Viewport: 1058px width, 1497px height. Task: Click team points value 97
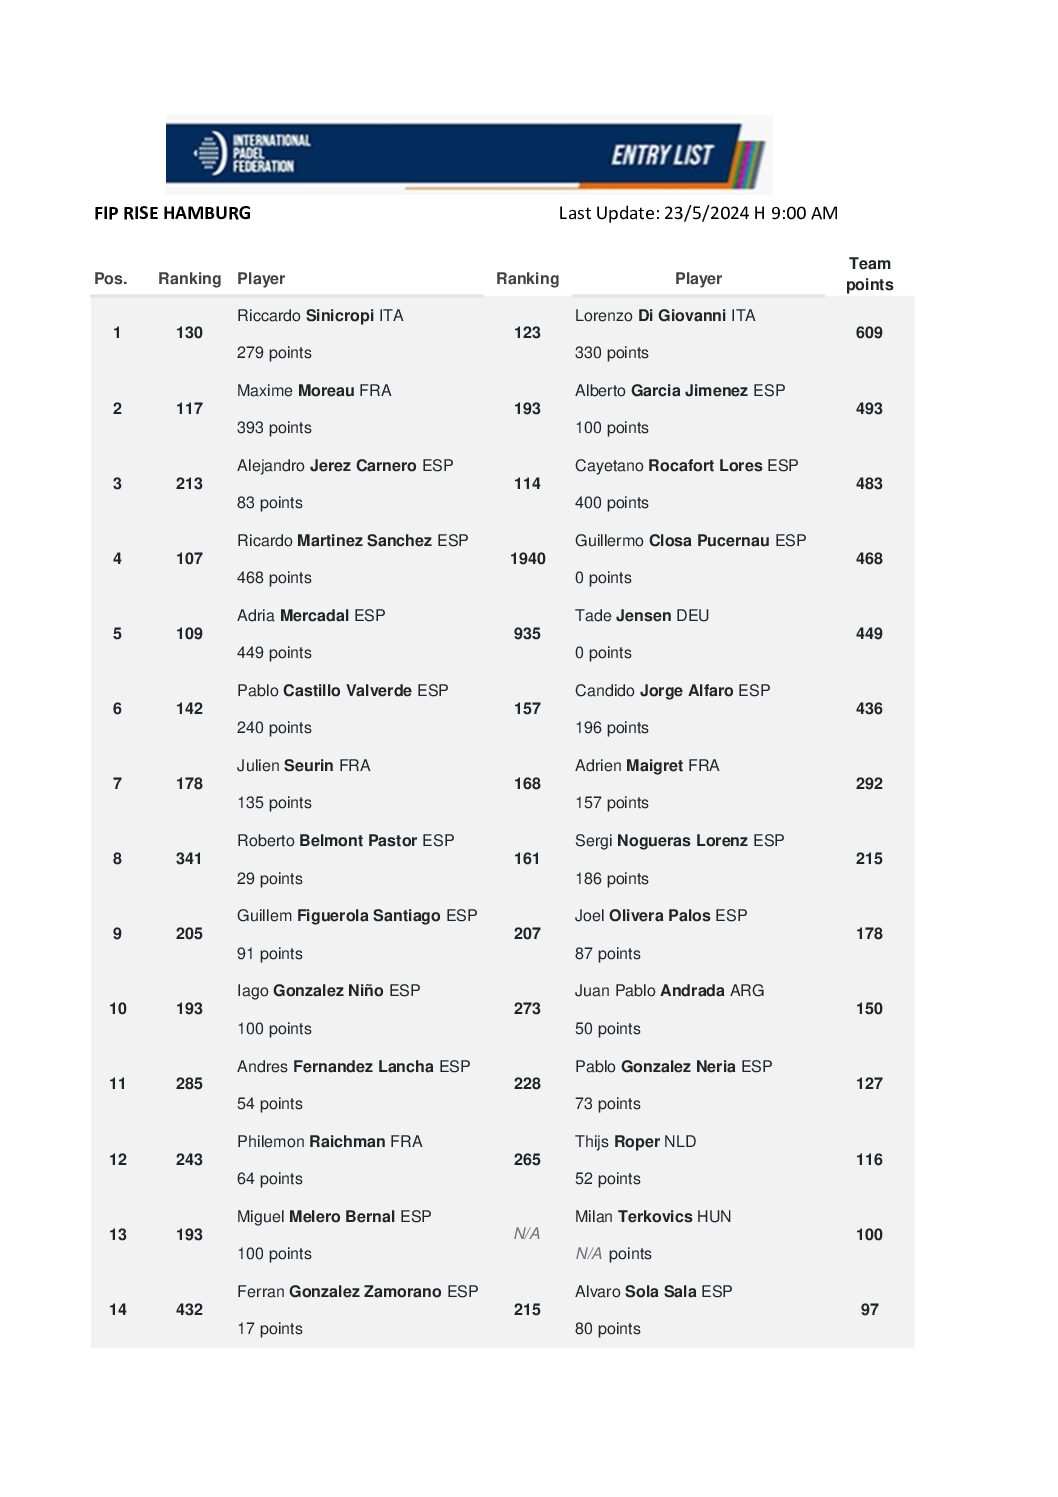[869, 1310]
